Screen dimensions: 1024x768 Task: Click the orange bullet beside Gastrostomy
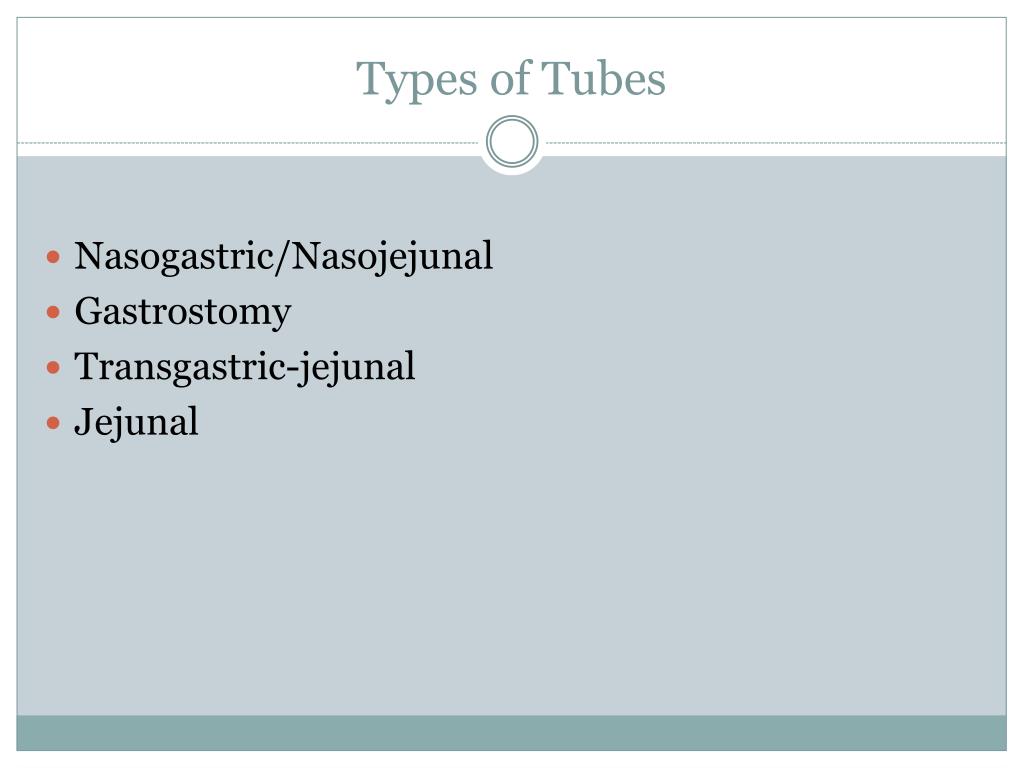pos(54,312)
